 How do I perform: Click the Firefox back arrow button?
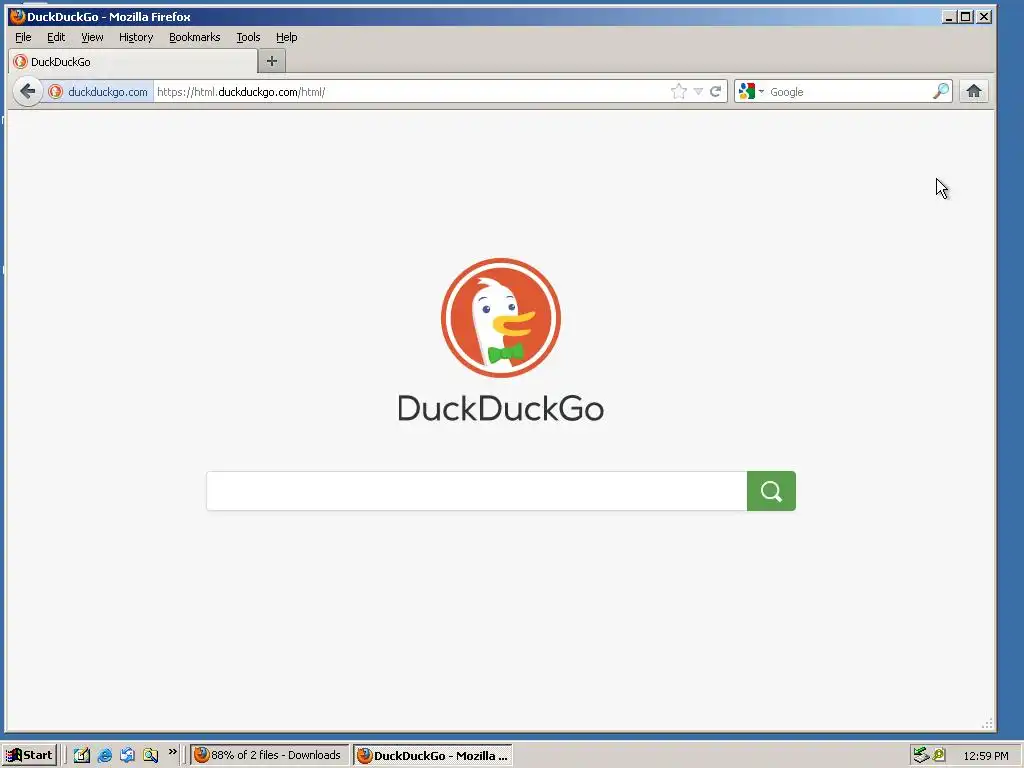pos(27,91)
